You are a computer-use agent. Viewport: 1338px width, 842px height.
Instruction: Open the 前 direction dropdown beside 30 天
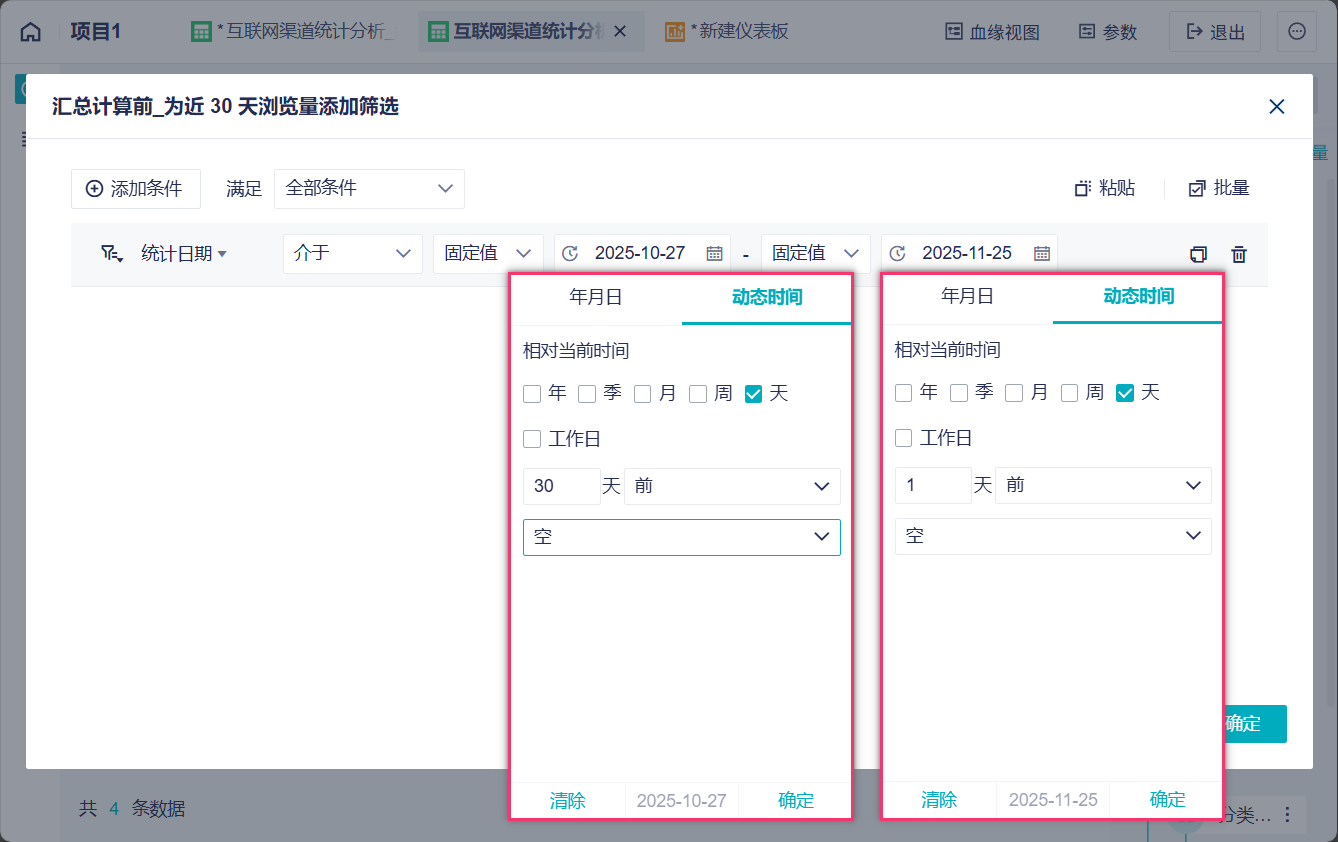click(732, 486)
